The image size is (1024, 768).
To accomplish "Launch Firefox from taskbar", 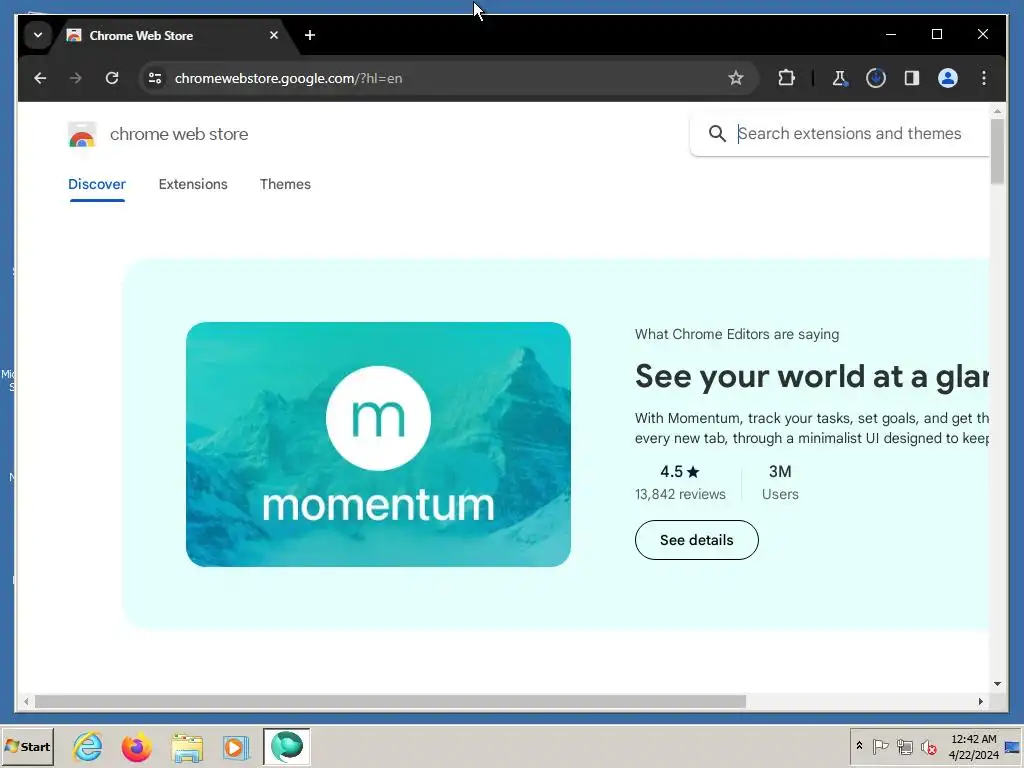I will 136,746.
